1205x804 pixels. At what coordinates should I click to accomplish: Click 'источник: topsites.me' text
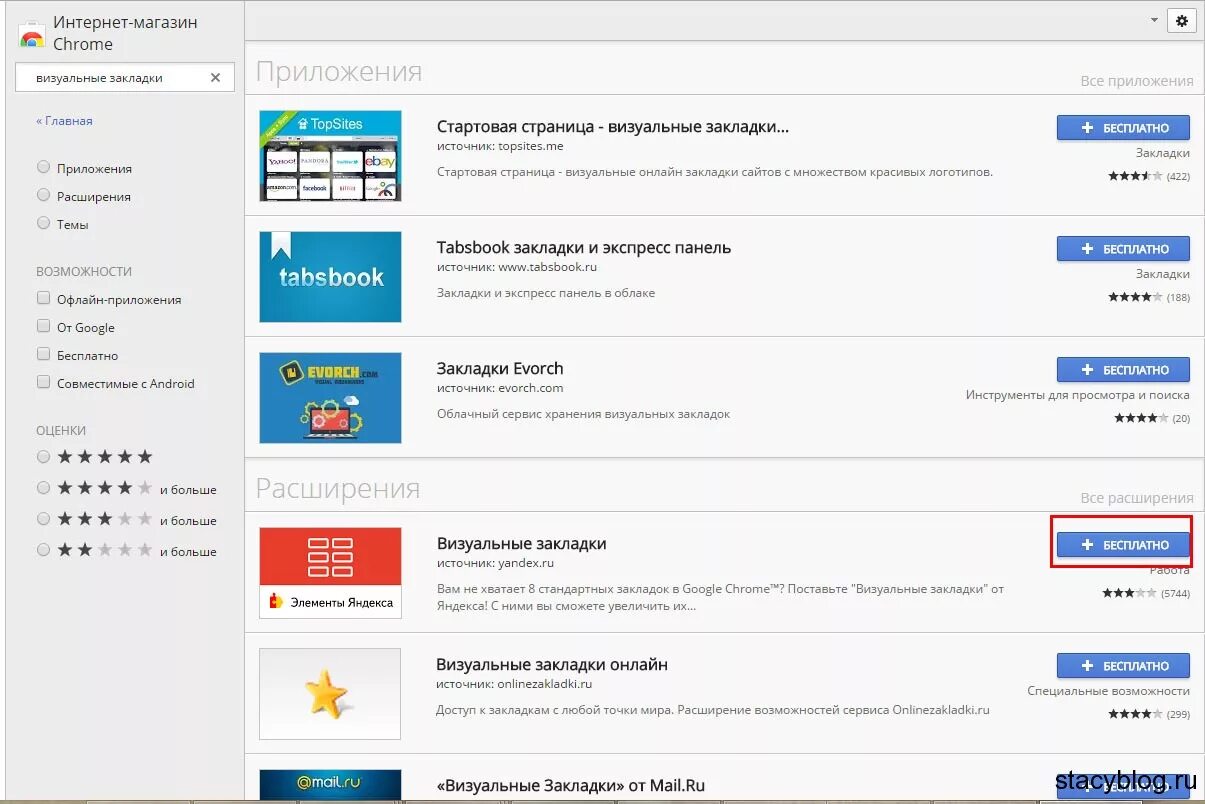point(500,146)
